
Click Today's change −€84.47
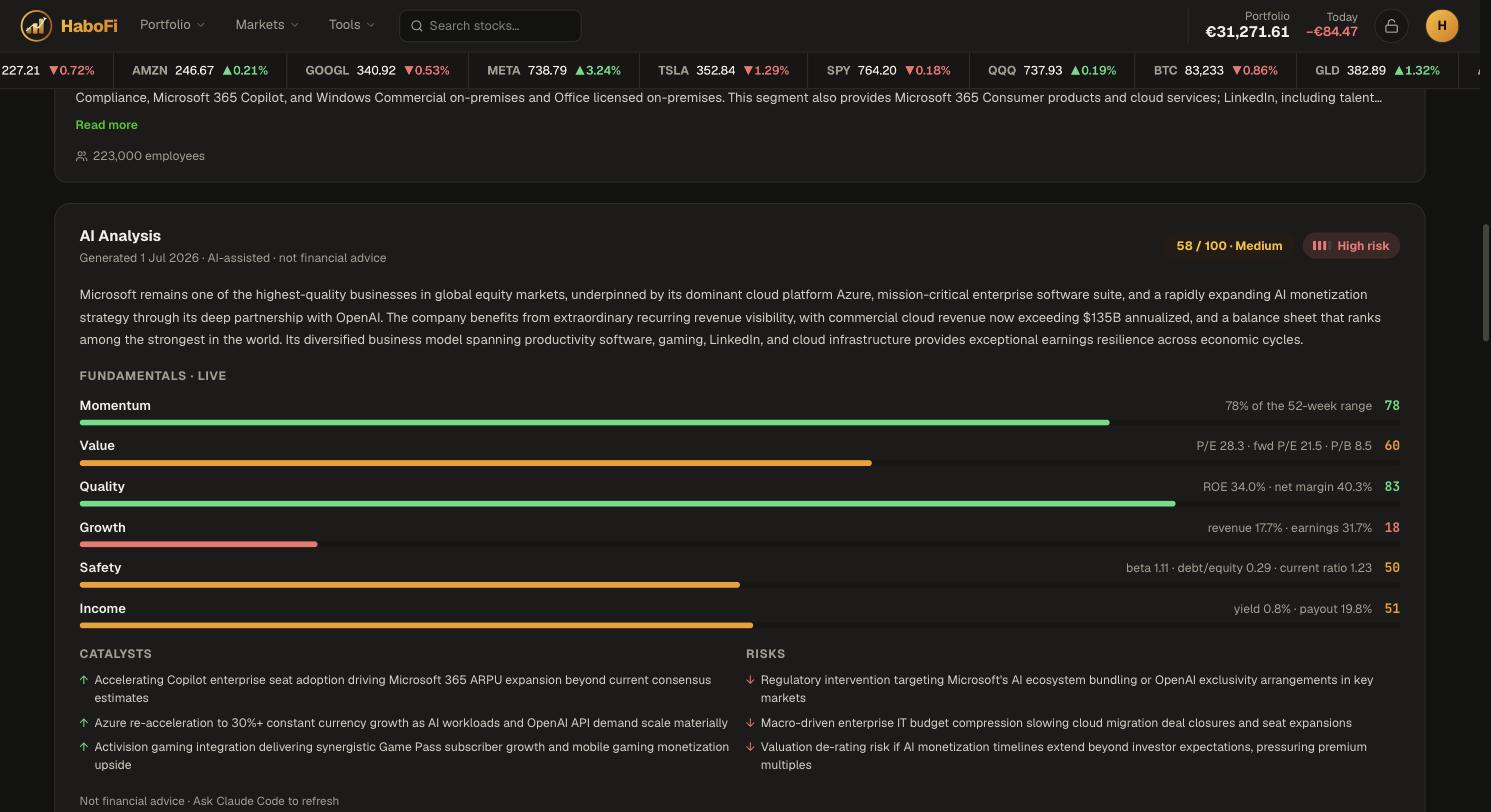tap(1332, 32)
